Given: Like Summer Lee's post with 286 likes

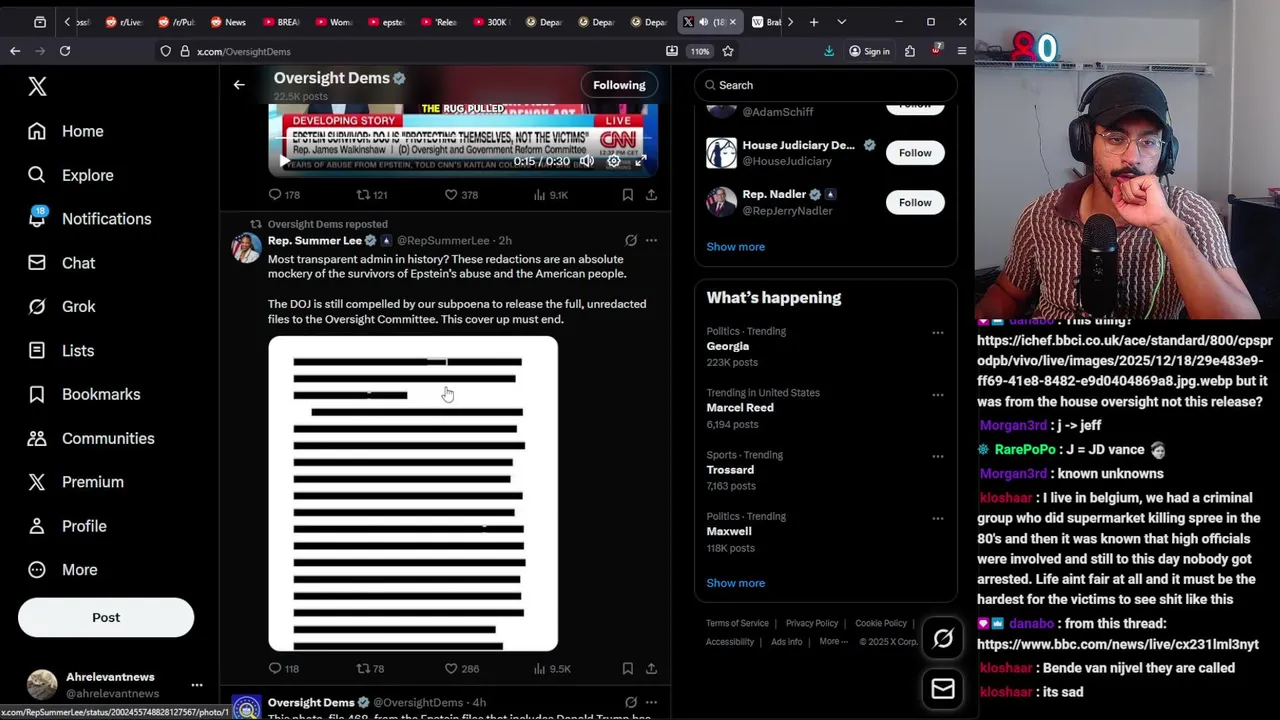Looking at the screenshot, I should pos(461,668).
